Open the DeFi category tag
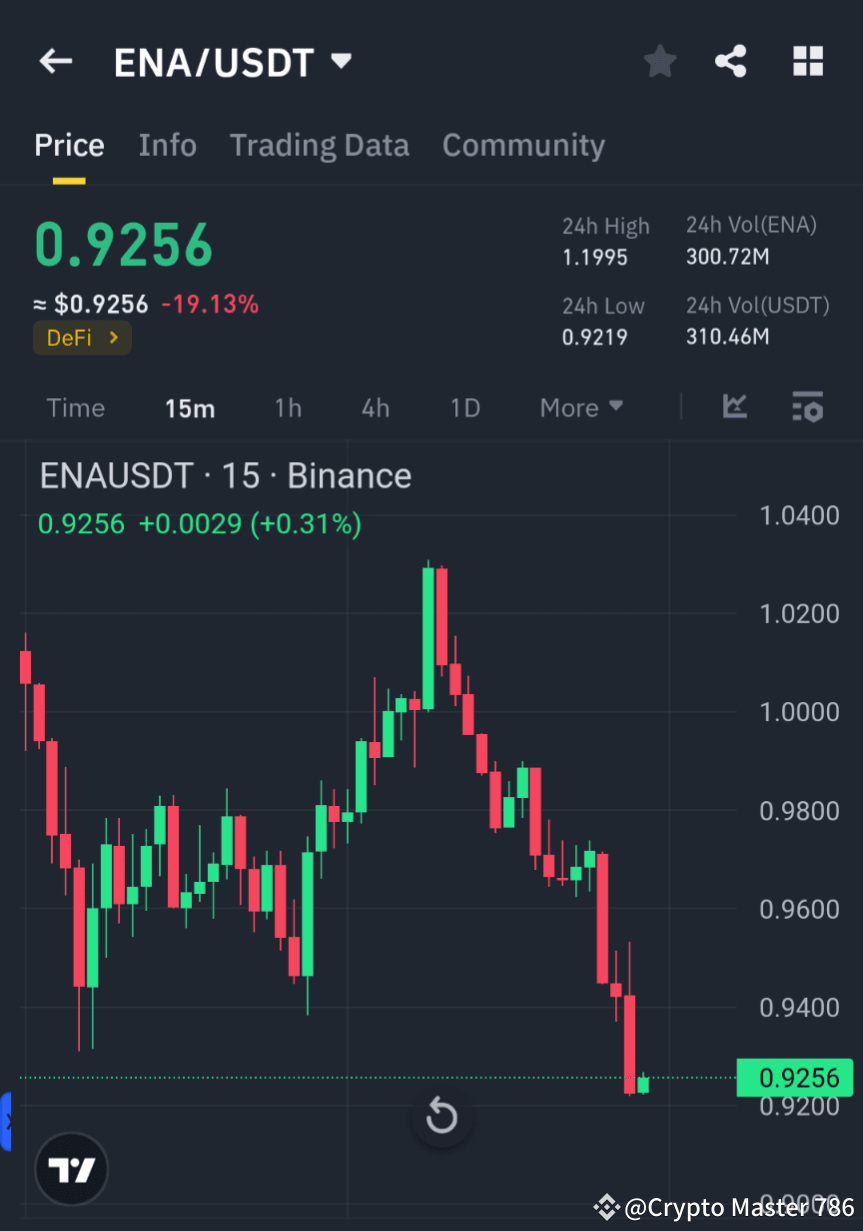The width and height of the screenshot is (863, 1231). pos(82,337)
